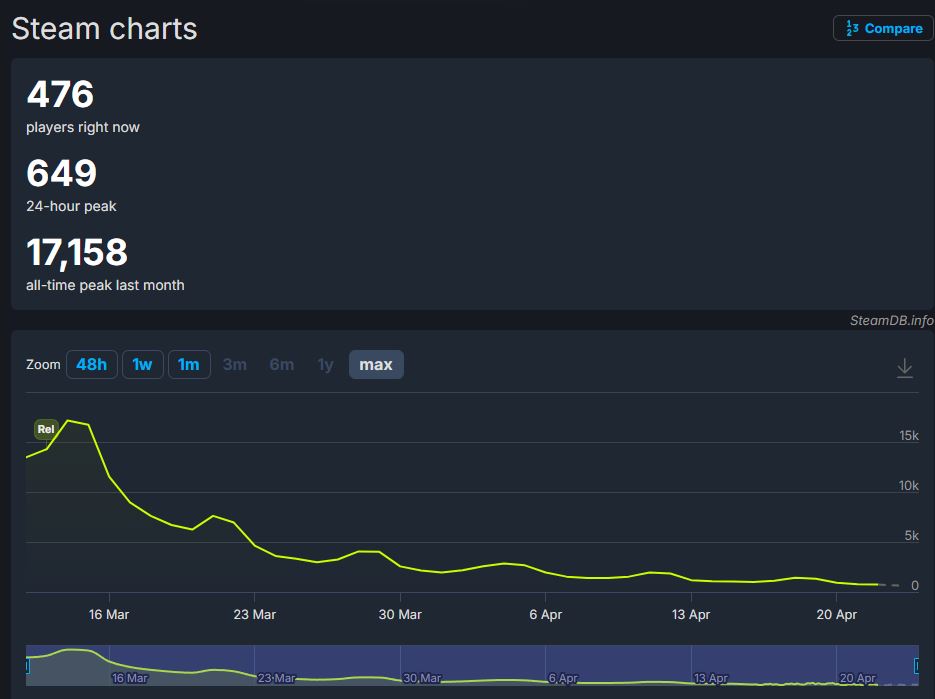This screenshot has width=935, height=699.
Task: Grab the right navigator range handle
Action: (917, 665)
